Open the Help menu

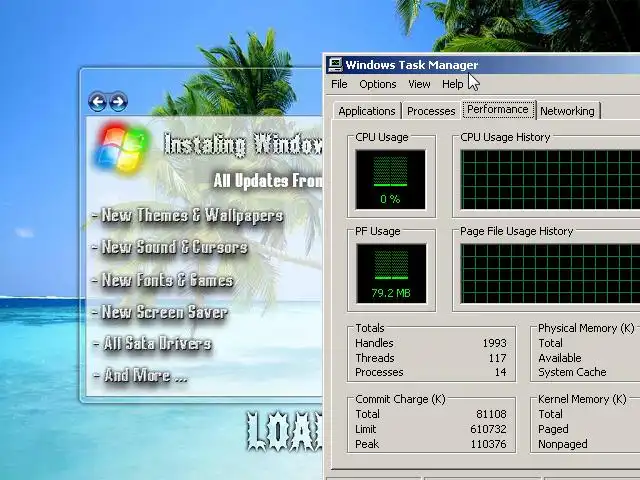(452, 84)
